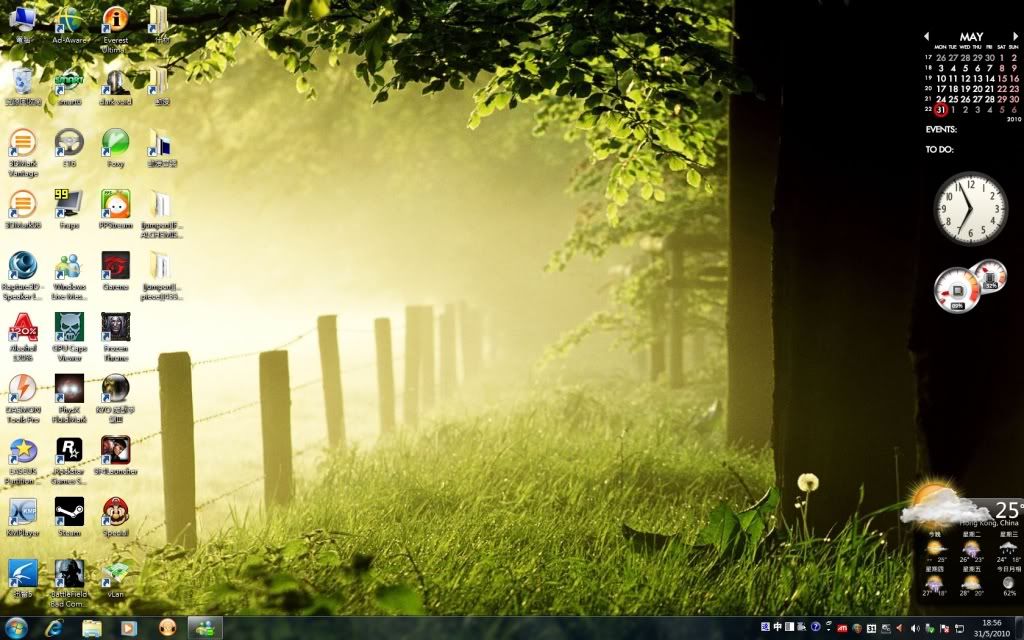The image size is (1024, 640).
Task: Select today's date 31 in calendar
Action: pos(941,110)
